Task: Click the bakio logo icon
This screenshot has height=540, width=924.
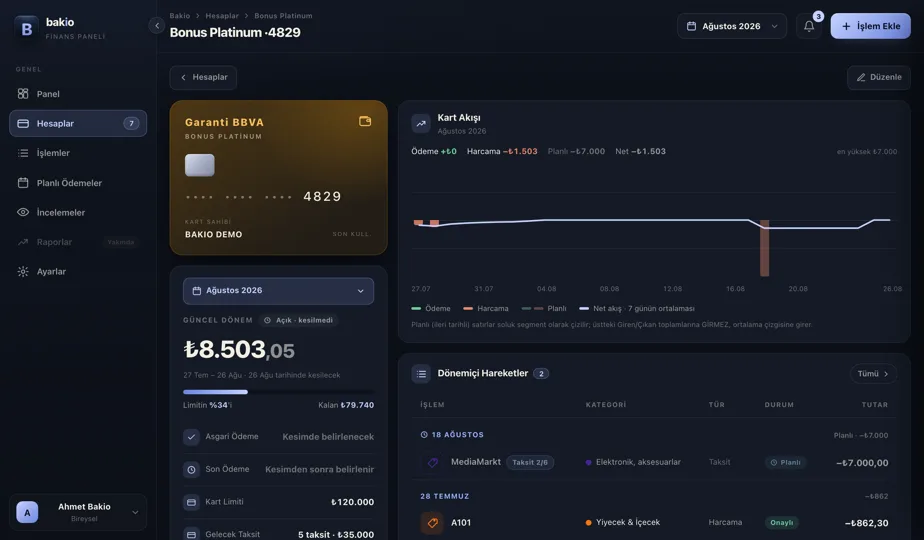Action: pyautogui.click(x=27, y=28)
